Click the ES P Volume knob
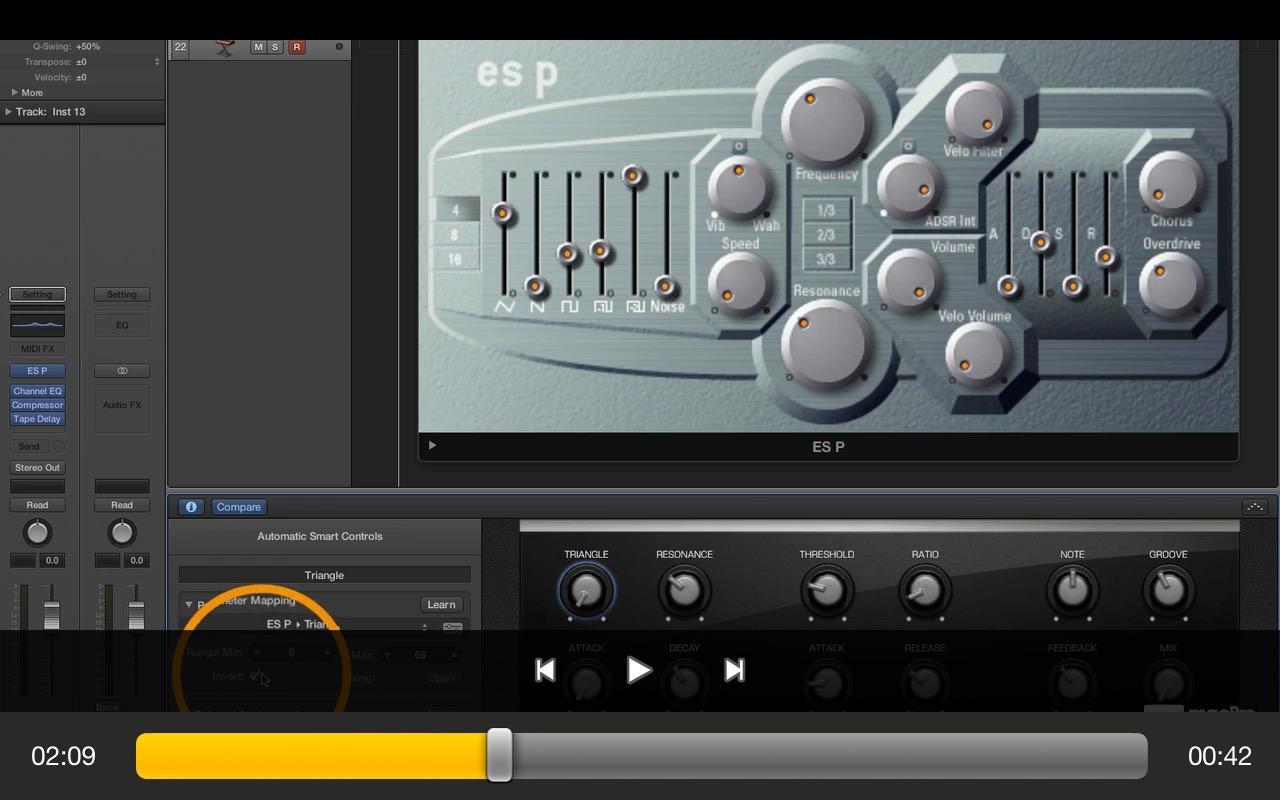 point(908,278)
